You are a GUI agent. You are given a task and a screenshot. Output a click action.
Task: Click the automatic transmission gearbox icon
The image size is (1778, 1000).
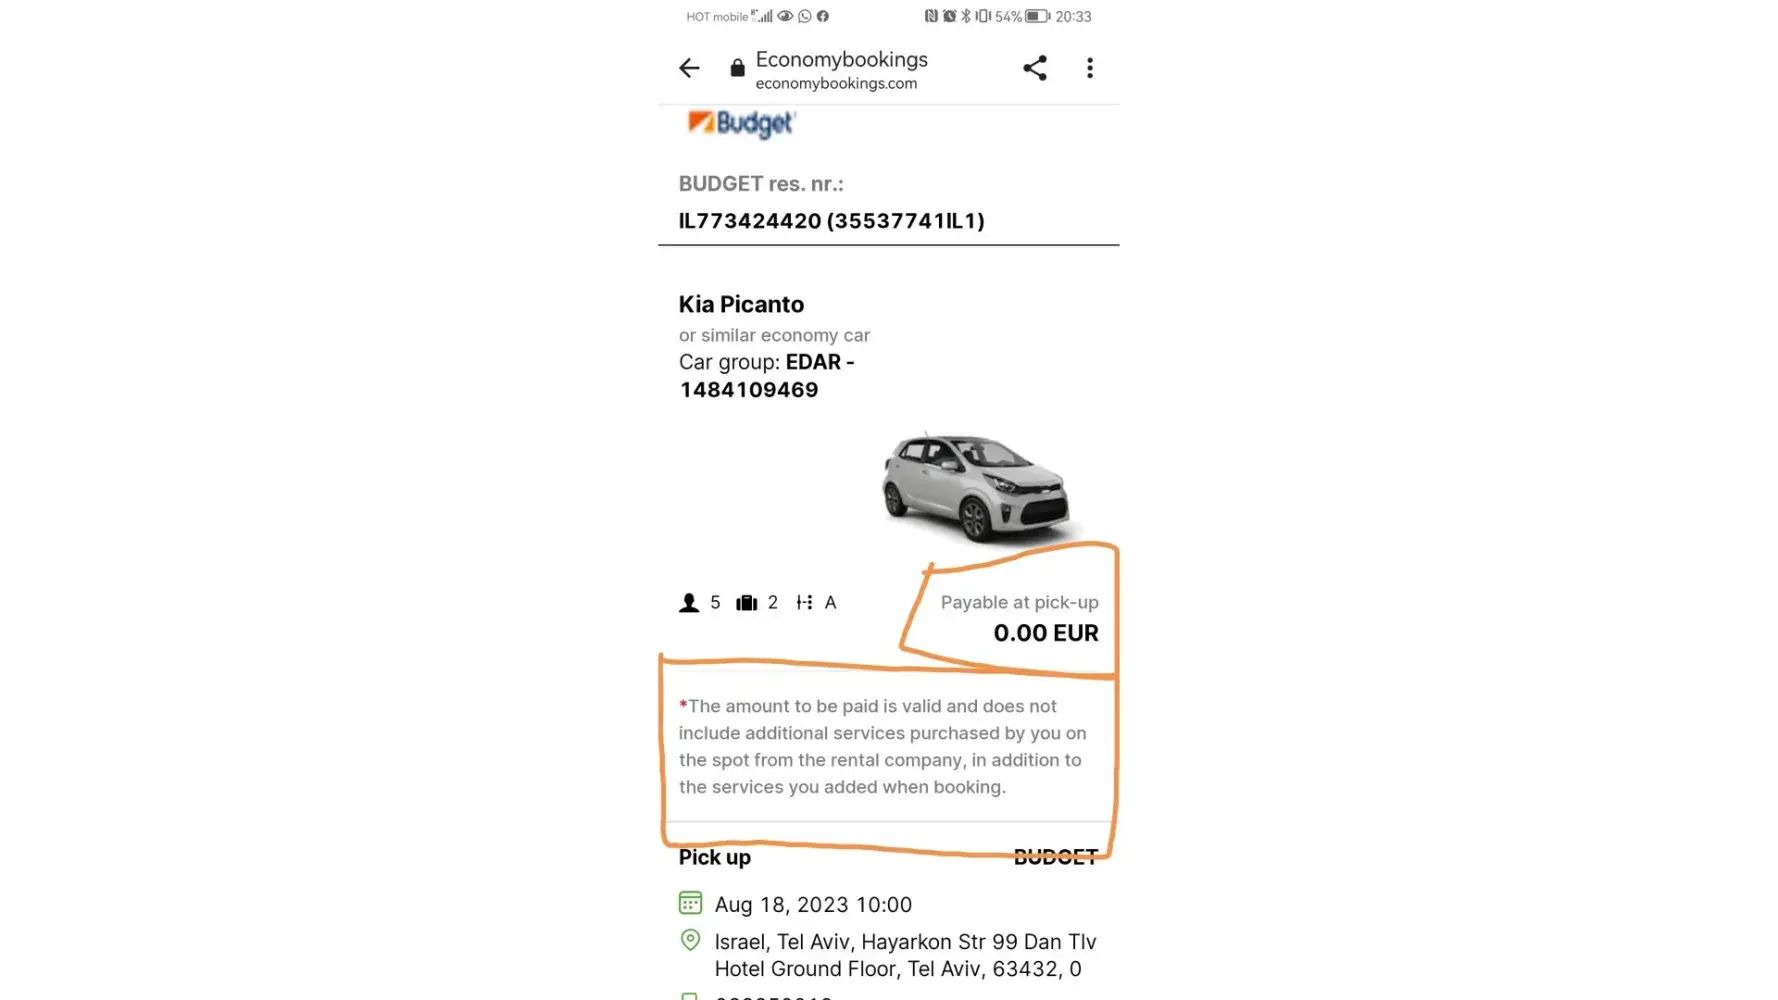(x=804, y=603)
